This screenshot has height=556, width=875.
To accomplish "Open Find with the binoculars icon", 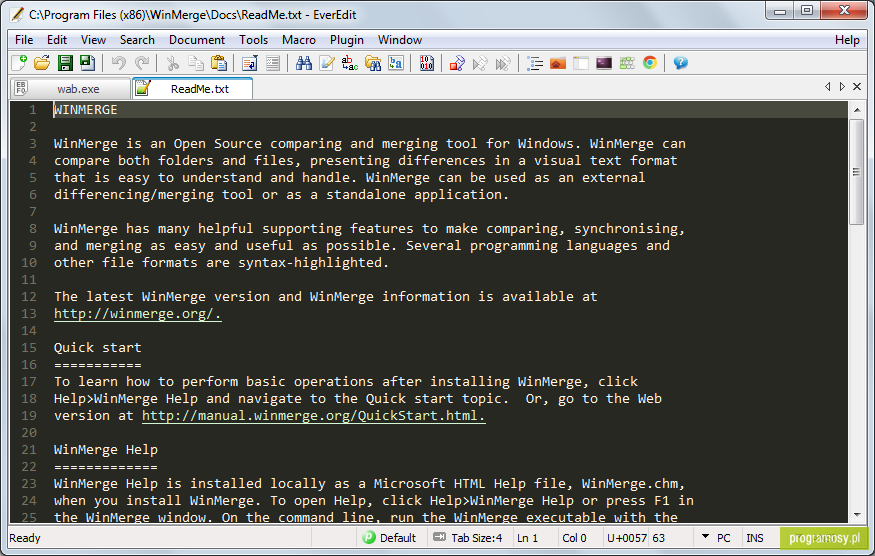I will (x=304, y=63).
